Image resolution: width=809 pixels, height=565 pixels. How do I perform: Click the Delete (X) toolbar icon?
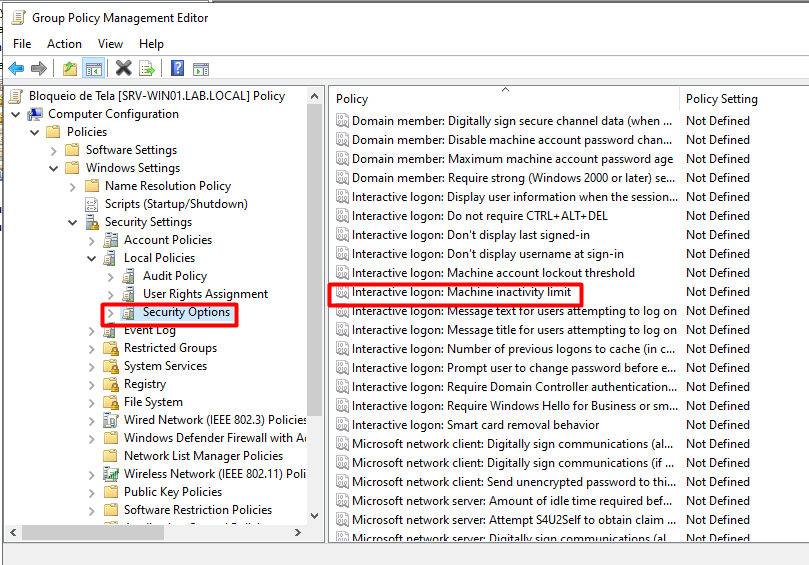tap(123, 69)
